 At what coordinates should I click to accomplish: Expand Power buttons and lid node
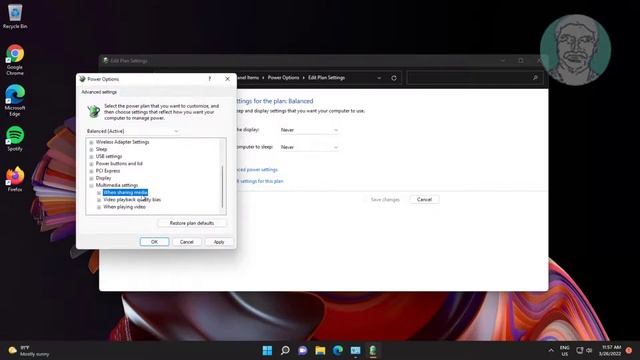91,164
